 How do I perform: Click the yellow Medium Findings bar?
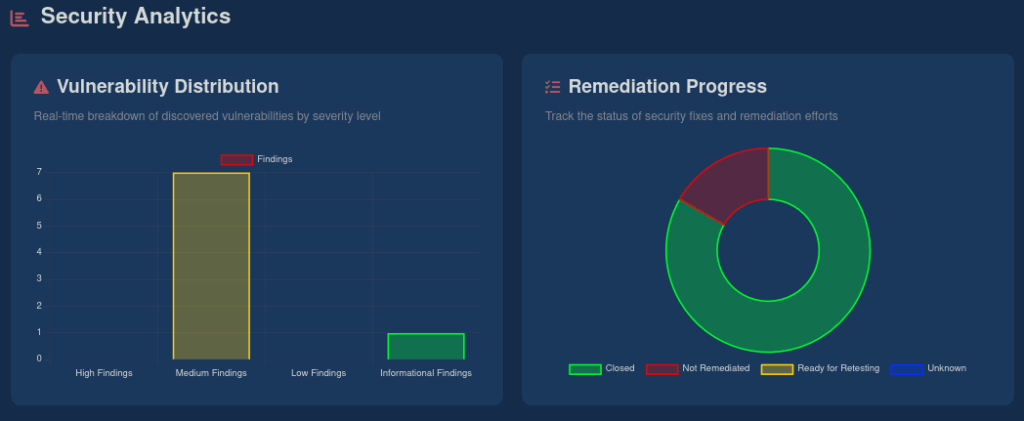click(x=211, y=266)
